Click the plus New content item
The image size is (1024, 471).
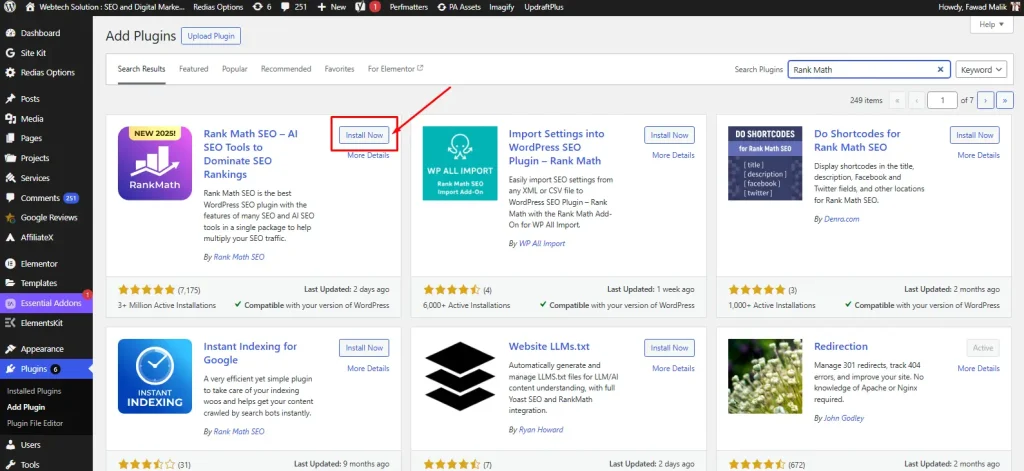332,7
